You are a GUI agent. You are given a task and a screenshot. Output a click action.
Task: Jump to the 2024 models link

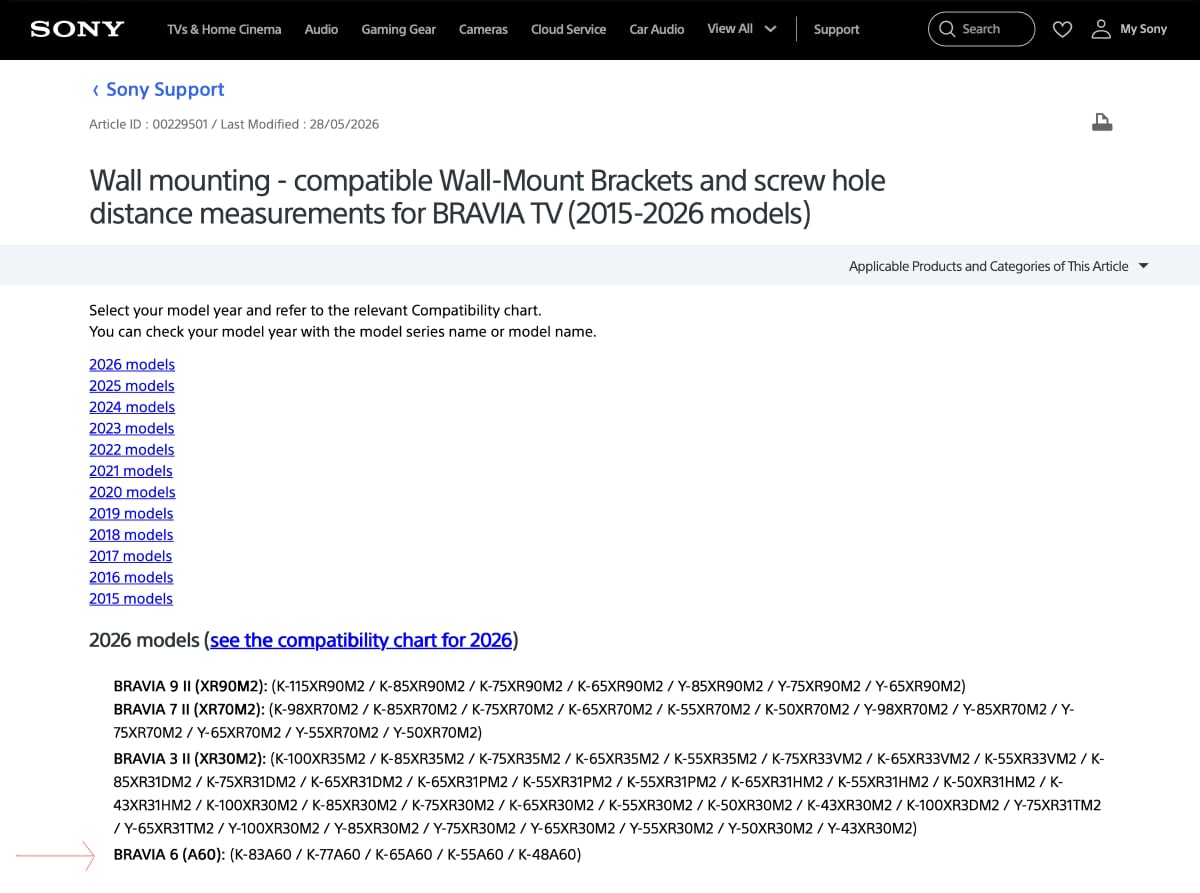coord(132,407)
